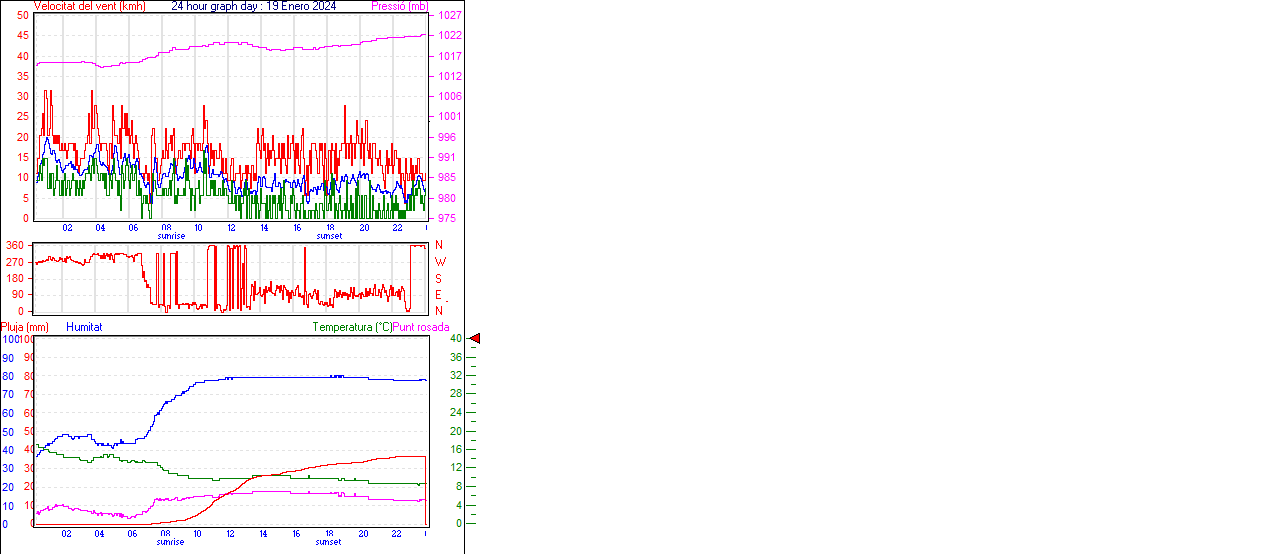This screenshot has width=1280, height=554.
Task: Click the "Pressió (mb)" axis label
Action: tap(399, 6)
